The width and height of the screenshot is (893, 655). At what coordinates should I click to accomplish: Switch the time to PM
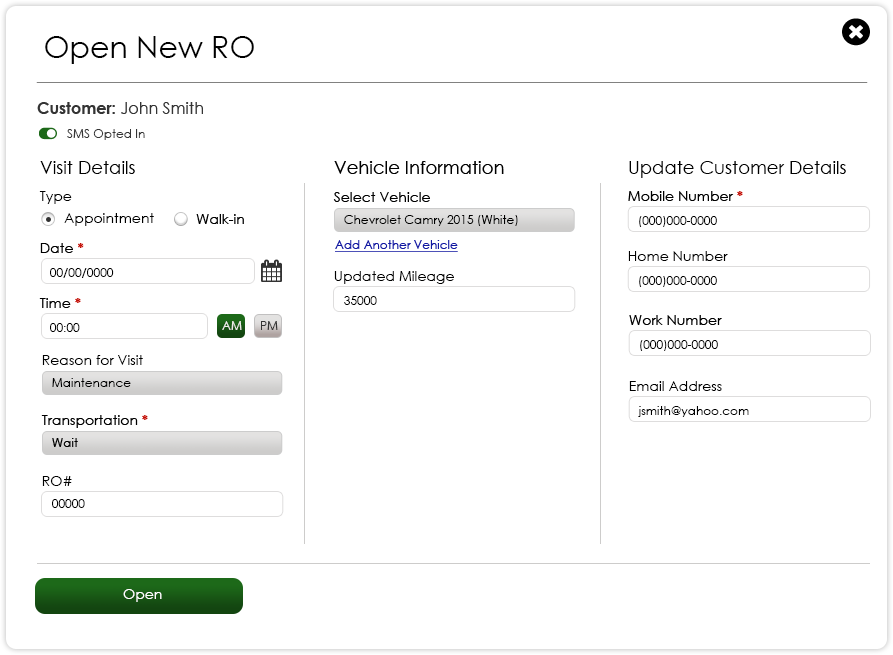[x=268, y=326]
